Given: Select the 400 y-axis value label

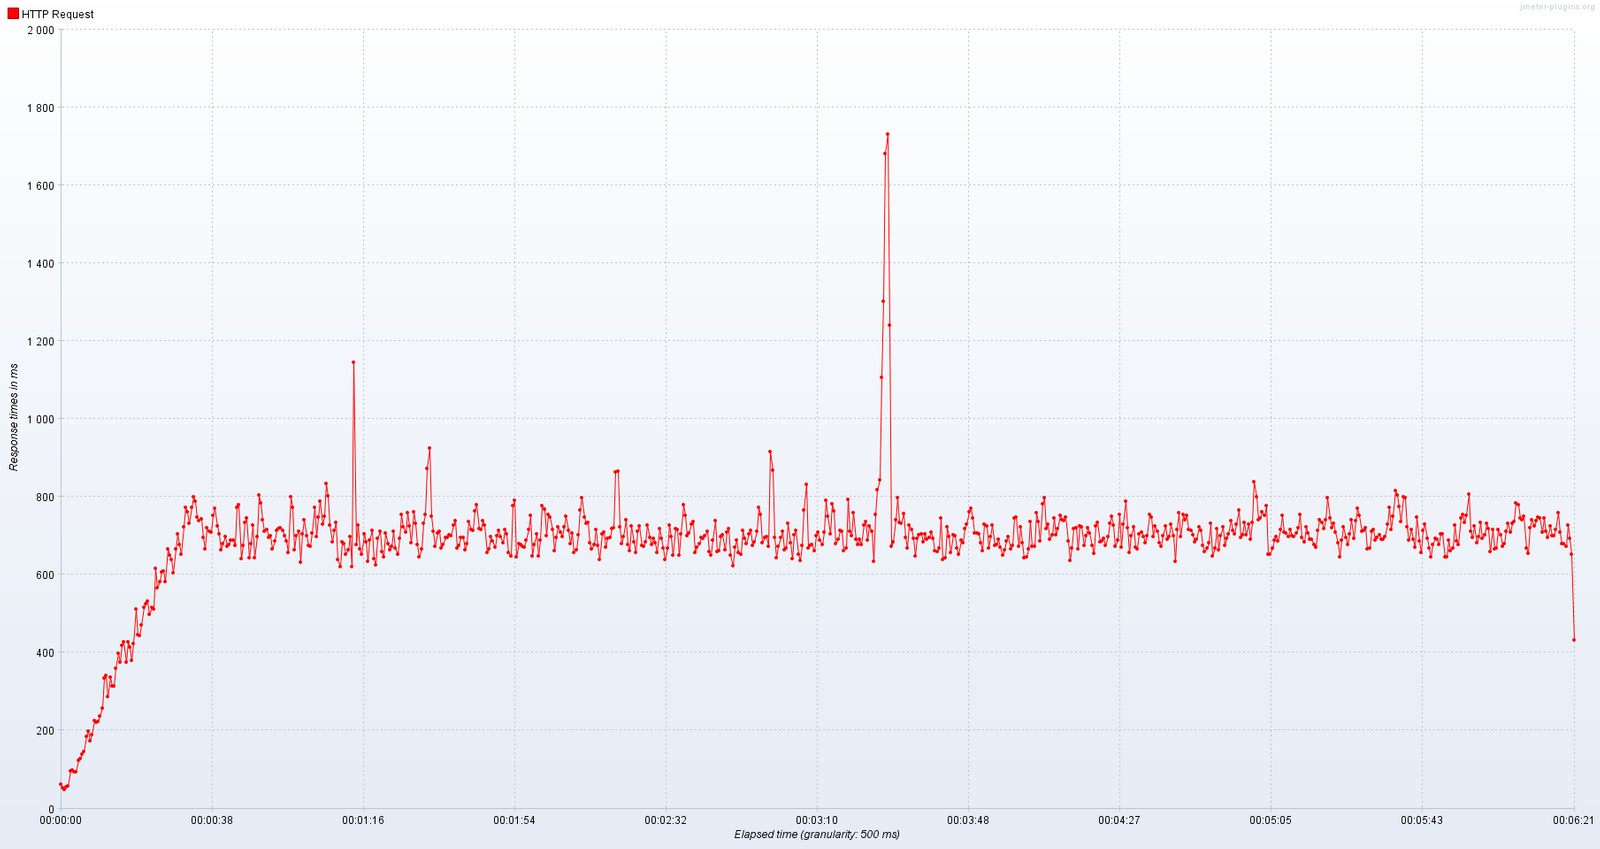Looking at the screenshot, I should pyautogui.click(x=45, y=653).
